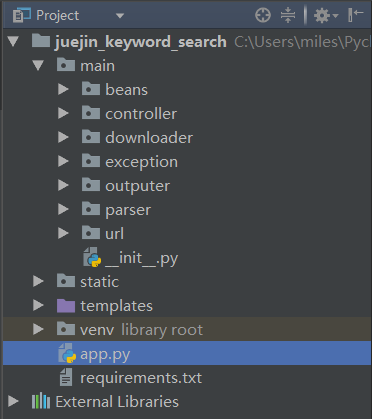Select the parser folder label
The height and width of the screenshot is (419, 372).
point(128,210)
